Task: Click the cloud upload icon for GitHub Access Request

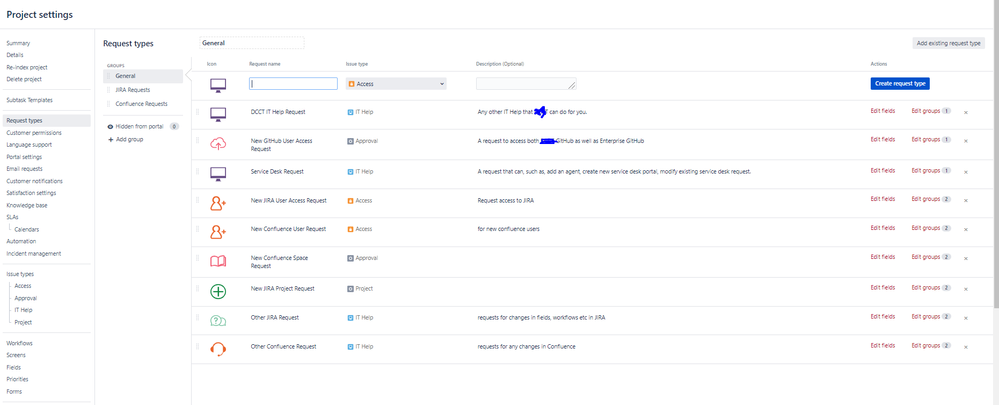Action: (x=218, y=142)
